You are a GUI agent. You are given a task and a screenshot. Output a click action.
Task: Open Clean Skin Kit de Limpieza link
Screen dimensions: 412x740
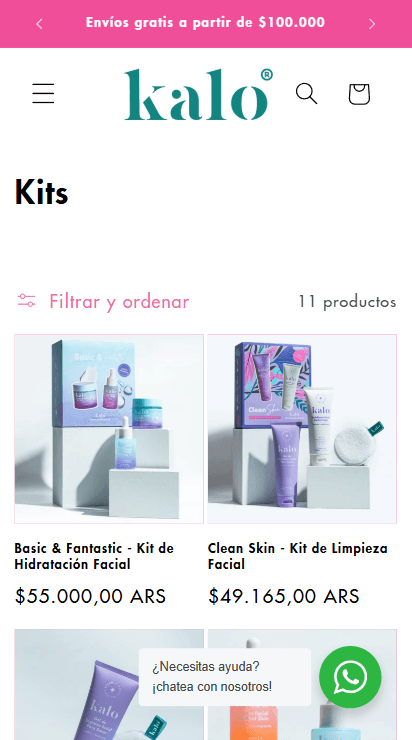point(298,556)
